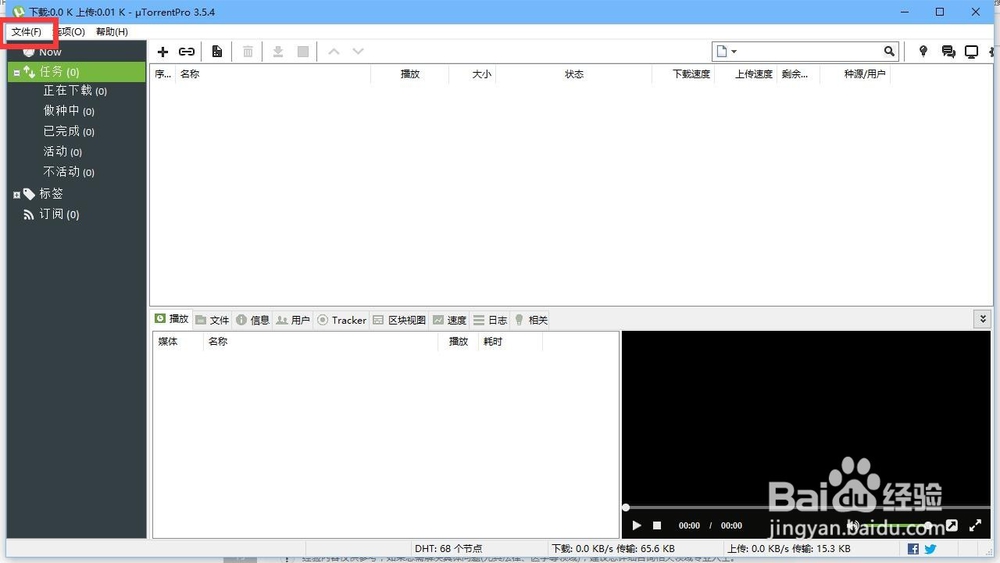Screen dimensions: 1000x563
Task: Play video in the media player
Action: point(636,525)
